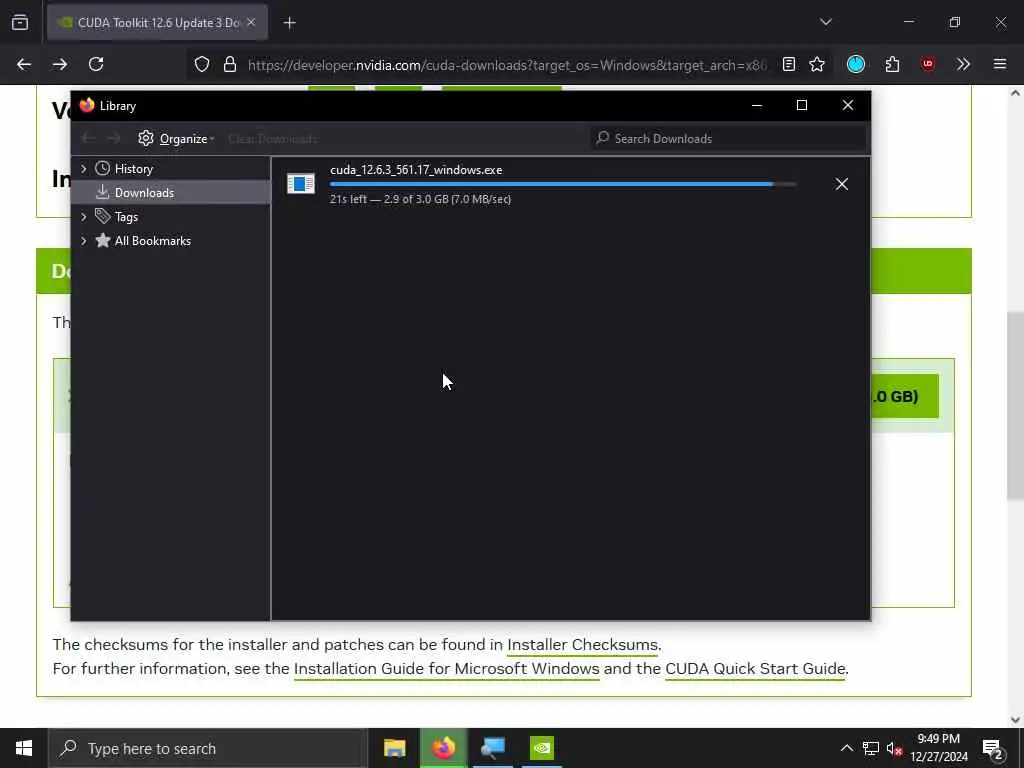Open the Organize menu in Library
The image size is (1024, 768).
(176, 138)
